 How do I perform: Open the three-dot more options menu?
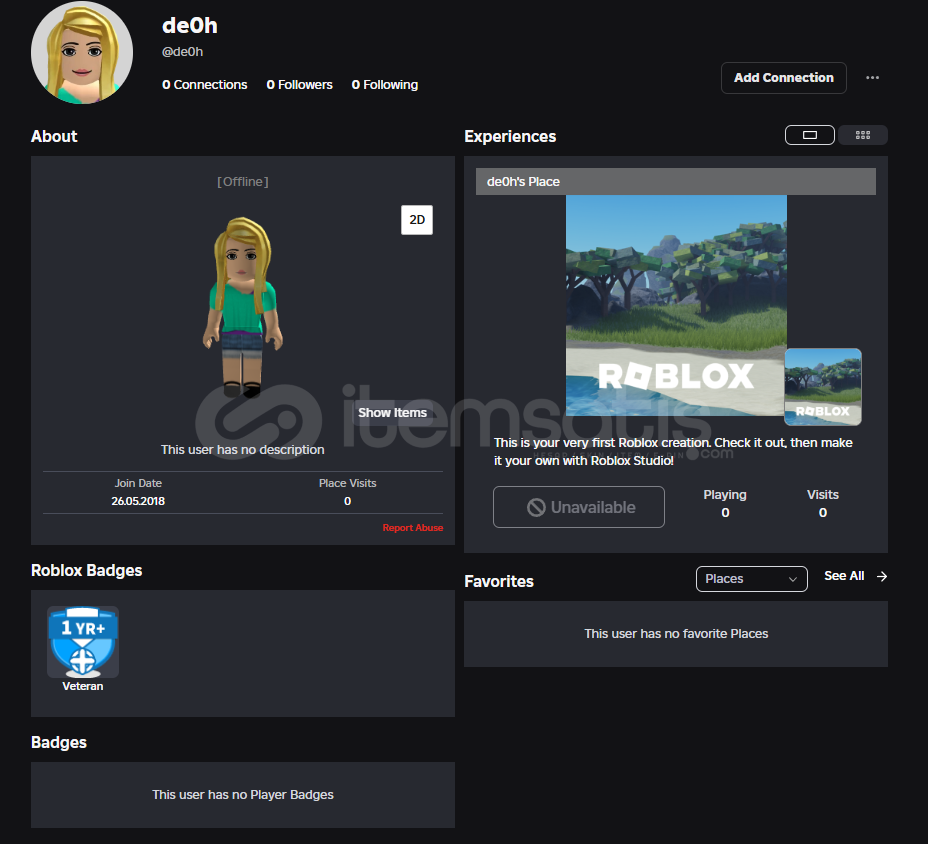(872, 78)
